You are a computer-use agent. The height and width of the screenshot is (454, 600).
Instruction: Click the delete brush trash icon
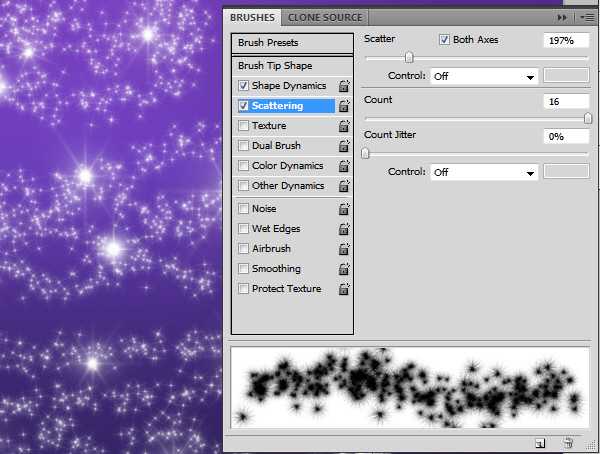point(567,442)
